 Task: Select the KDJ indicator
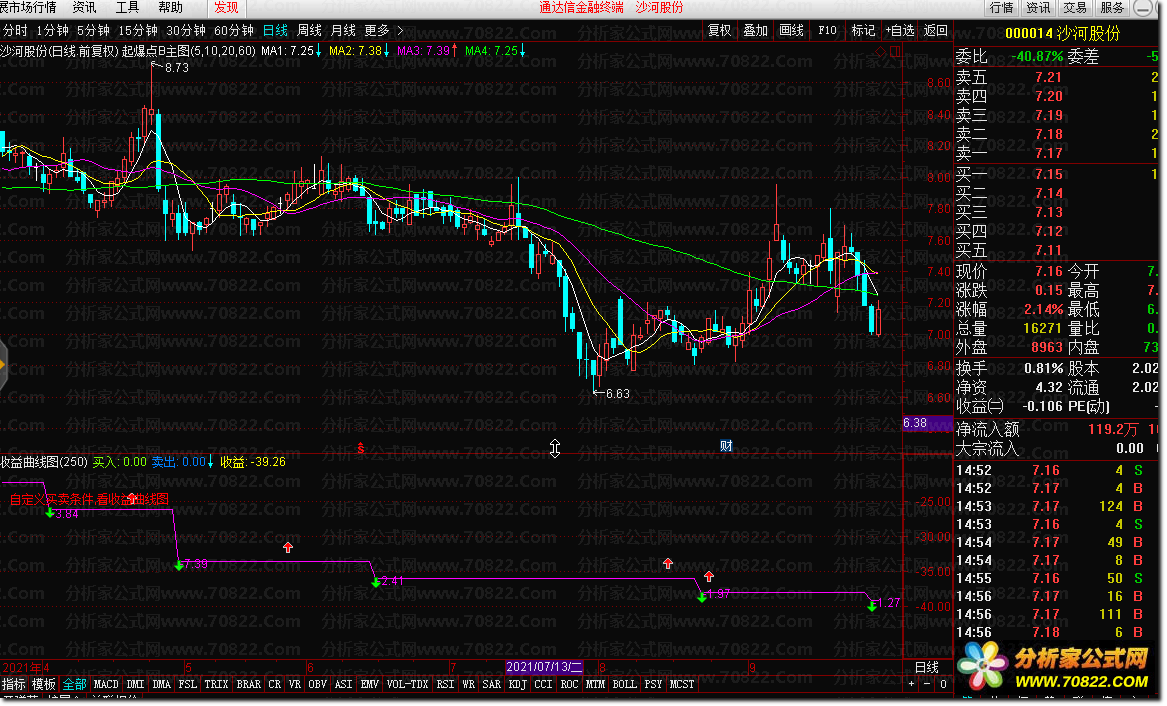coord(517,684)
